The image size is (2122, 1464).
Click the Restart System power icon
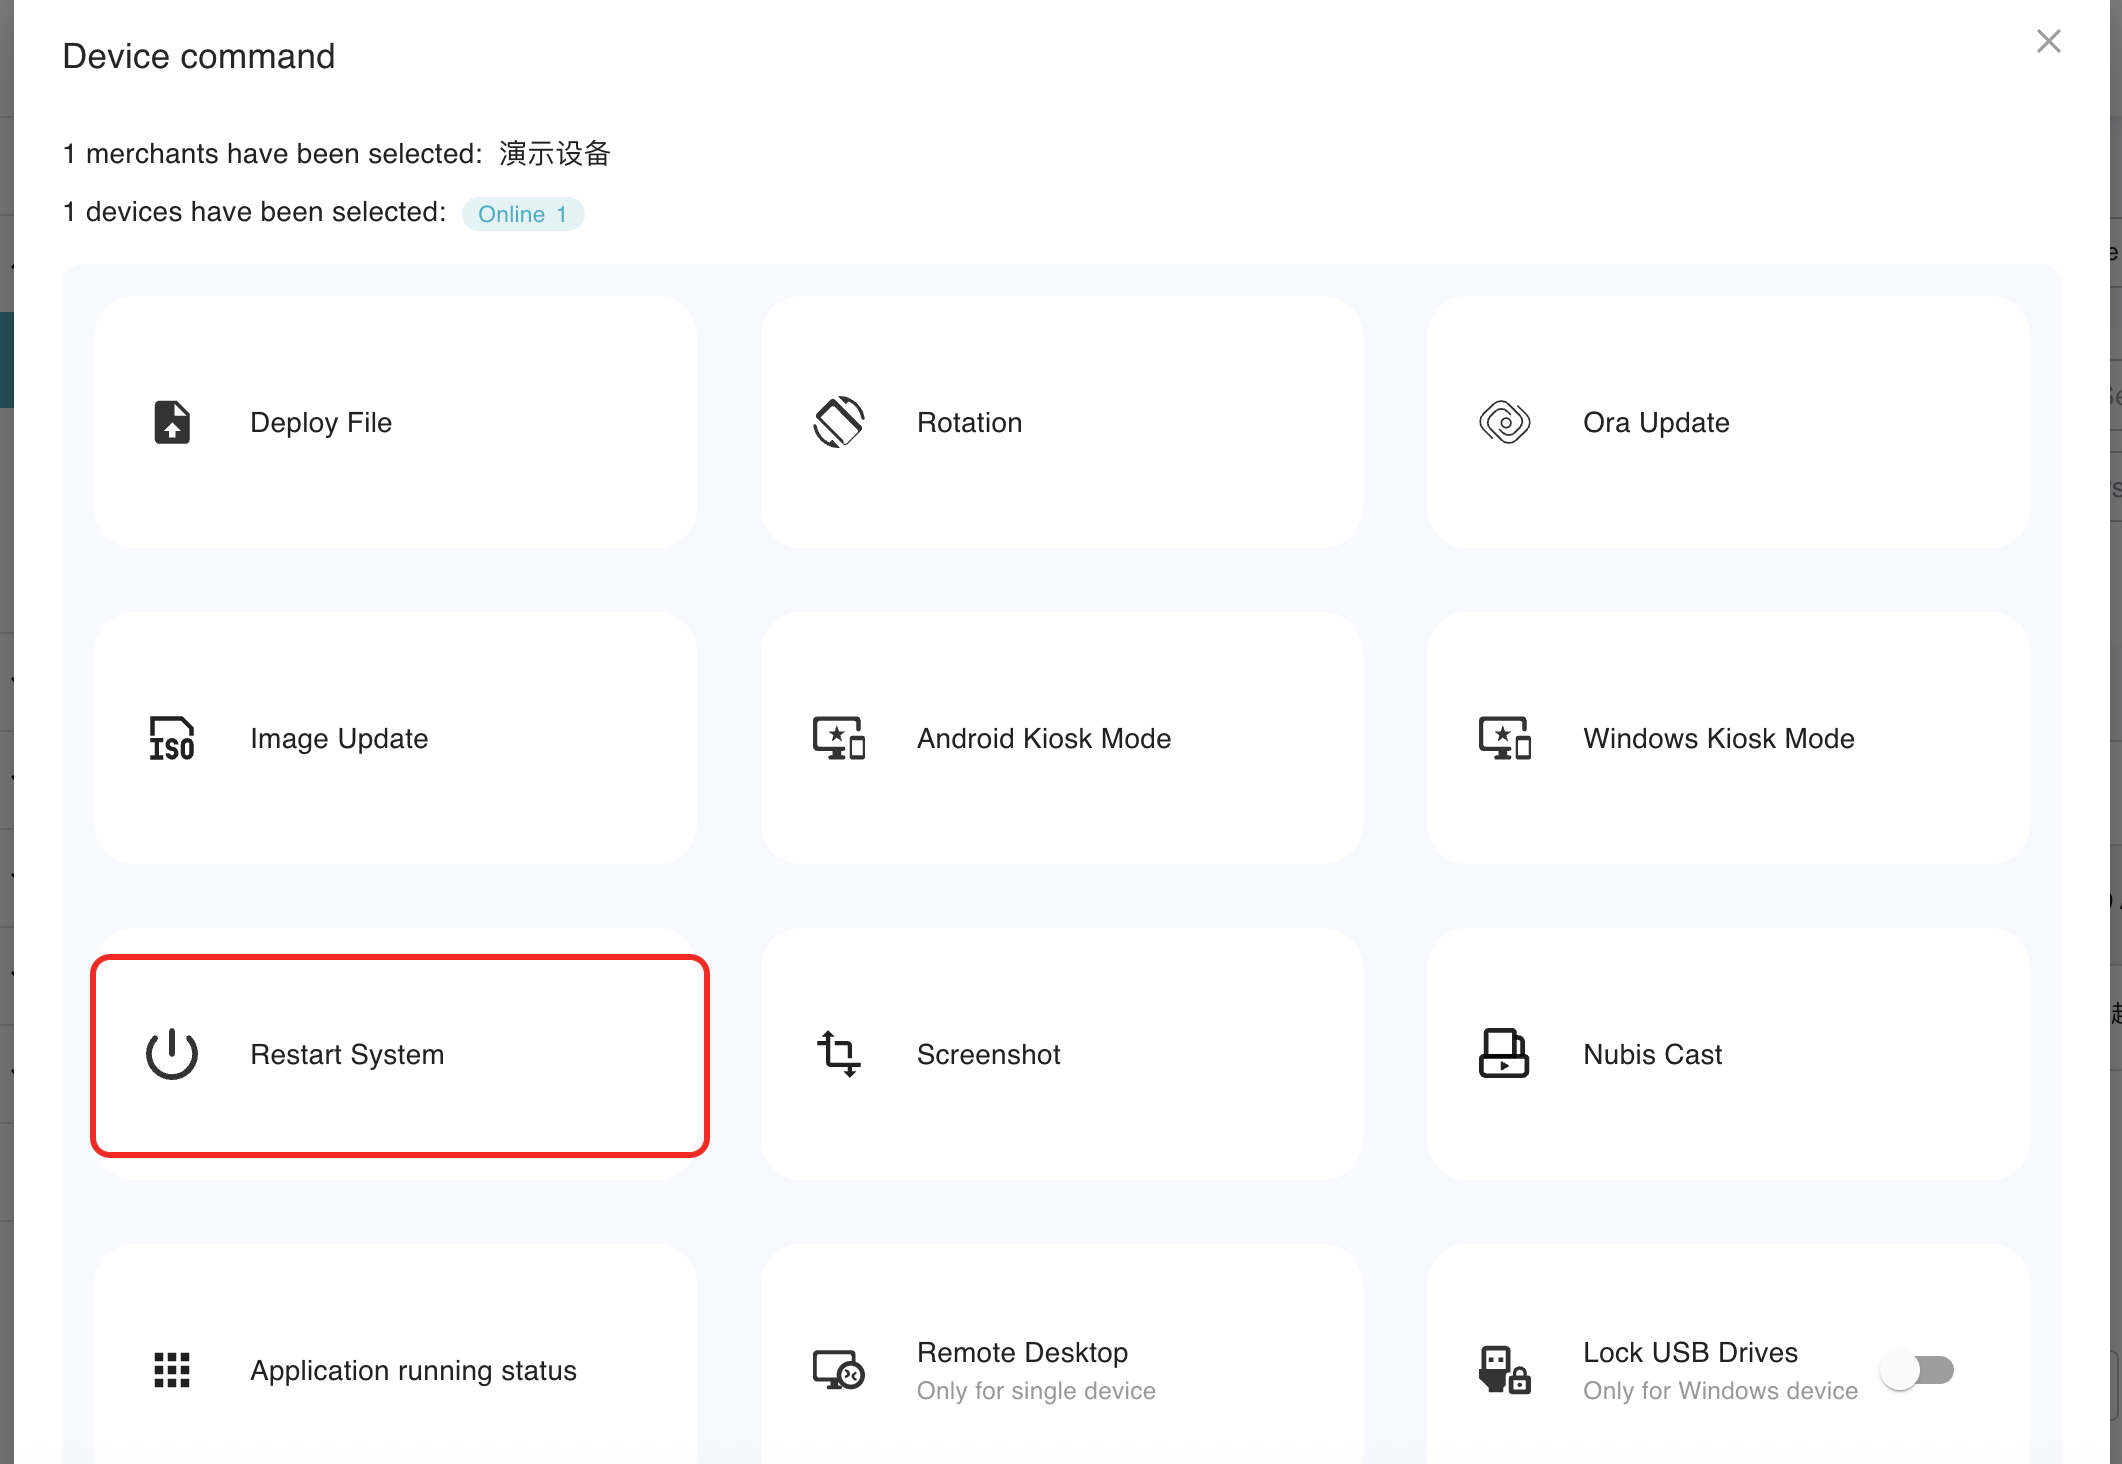pyautogui.click(x=172, y=1054)
